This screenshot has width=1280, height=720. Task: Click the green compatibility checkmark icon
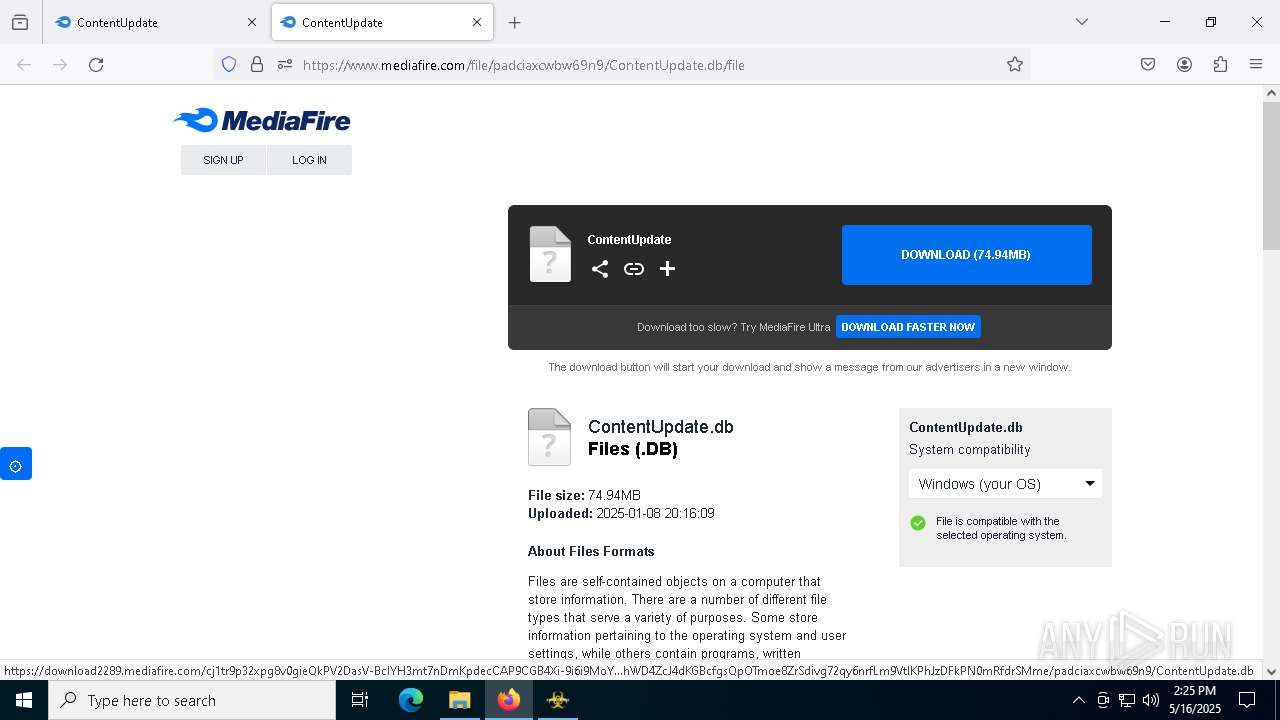[x=918, y=523]
